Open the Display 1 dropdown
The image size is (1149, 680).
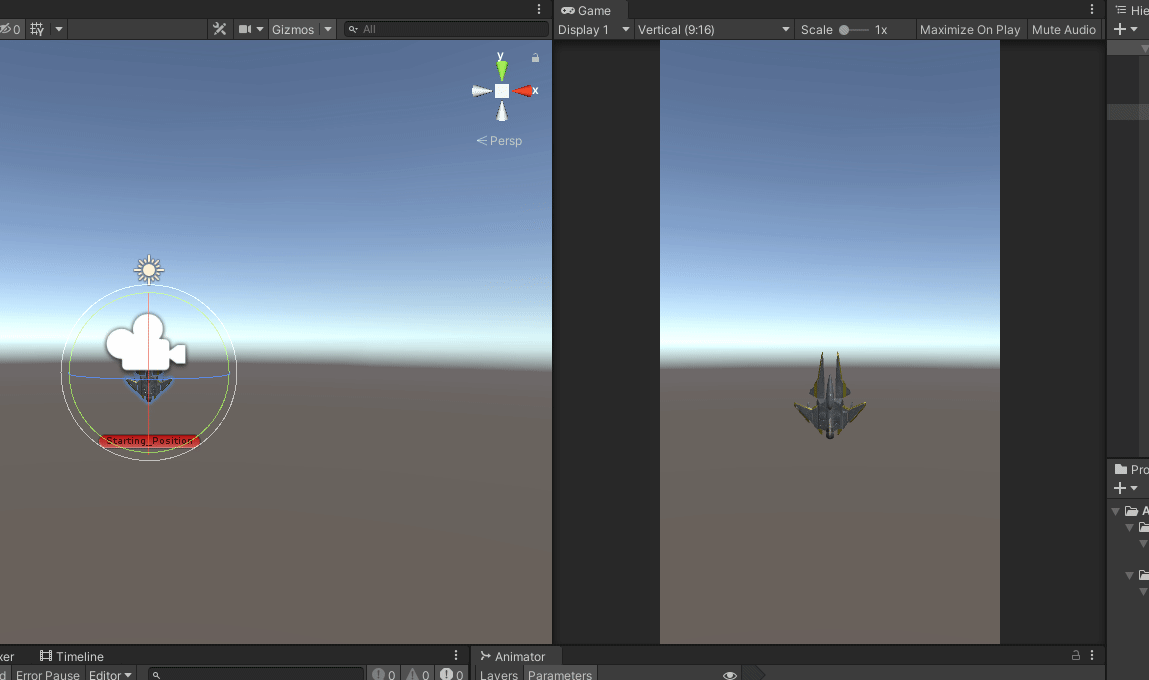(x=594, y=29)
